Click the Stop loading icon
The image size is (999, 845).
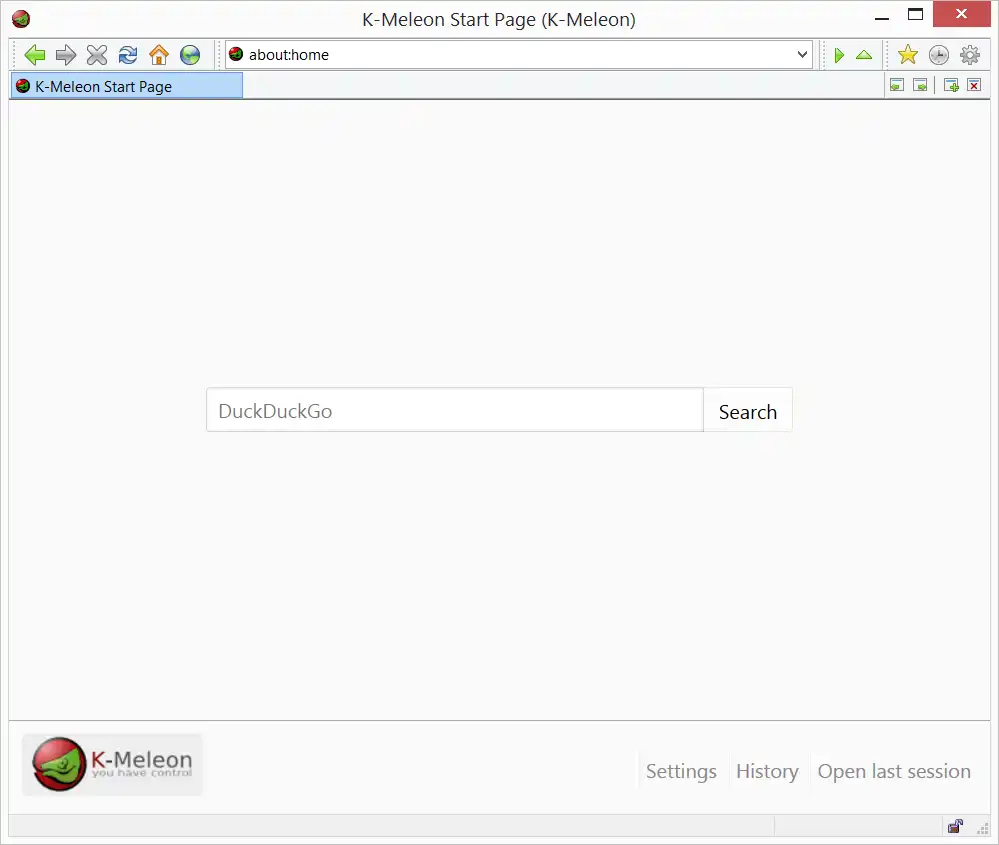[x=97, y=55]
